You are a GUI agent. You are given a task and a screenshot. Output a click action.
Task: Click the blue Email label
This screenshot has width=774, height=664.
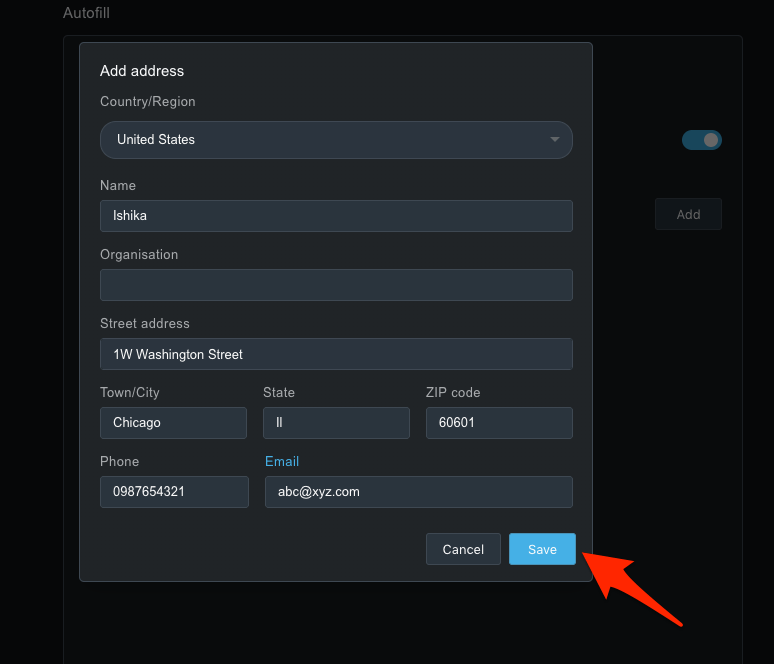(282, 461)
